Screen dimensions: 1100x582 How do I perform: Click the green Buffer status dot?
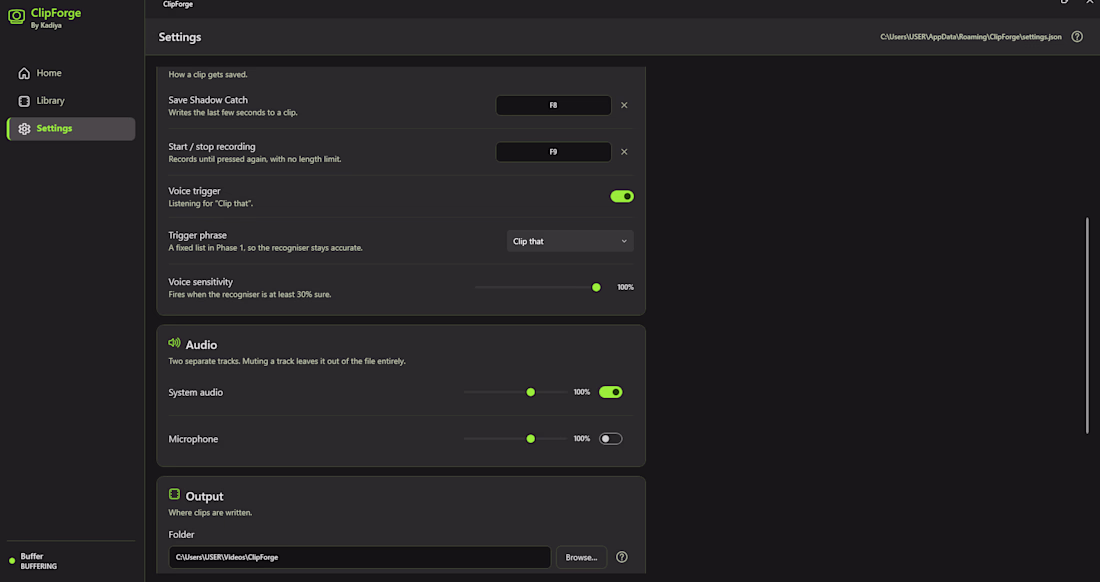click(12, 561)
